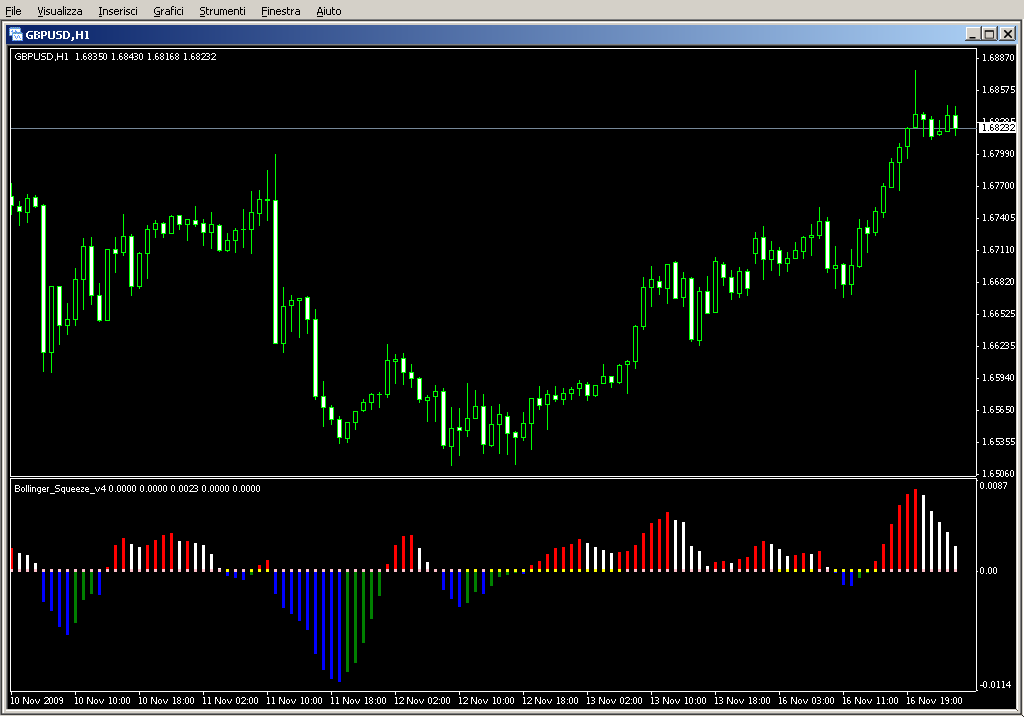Click the 1.66235 price scale label

coord(999,345)
